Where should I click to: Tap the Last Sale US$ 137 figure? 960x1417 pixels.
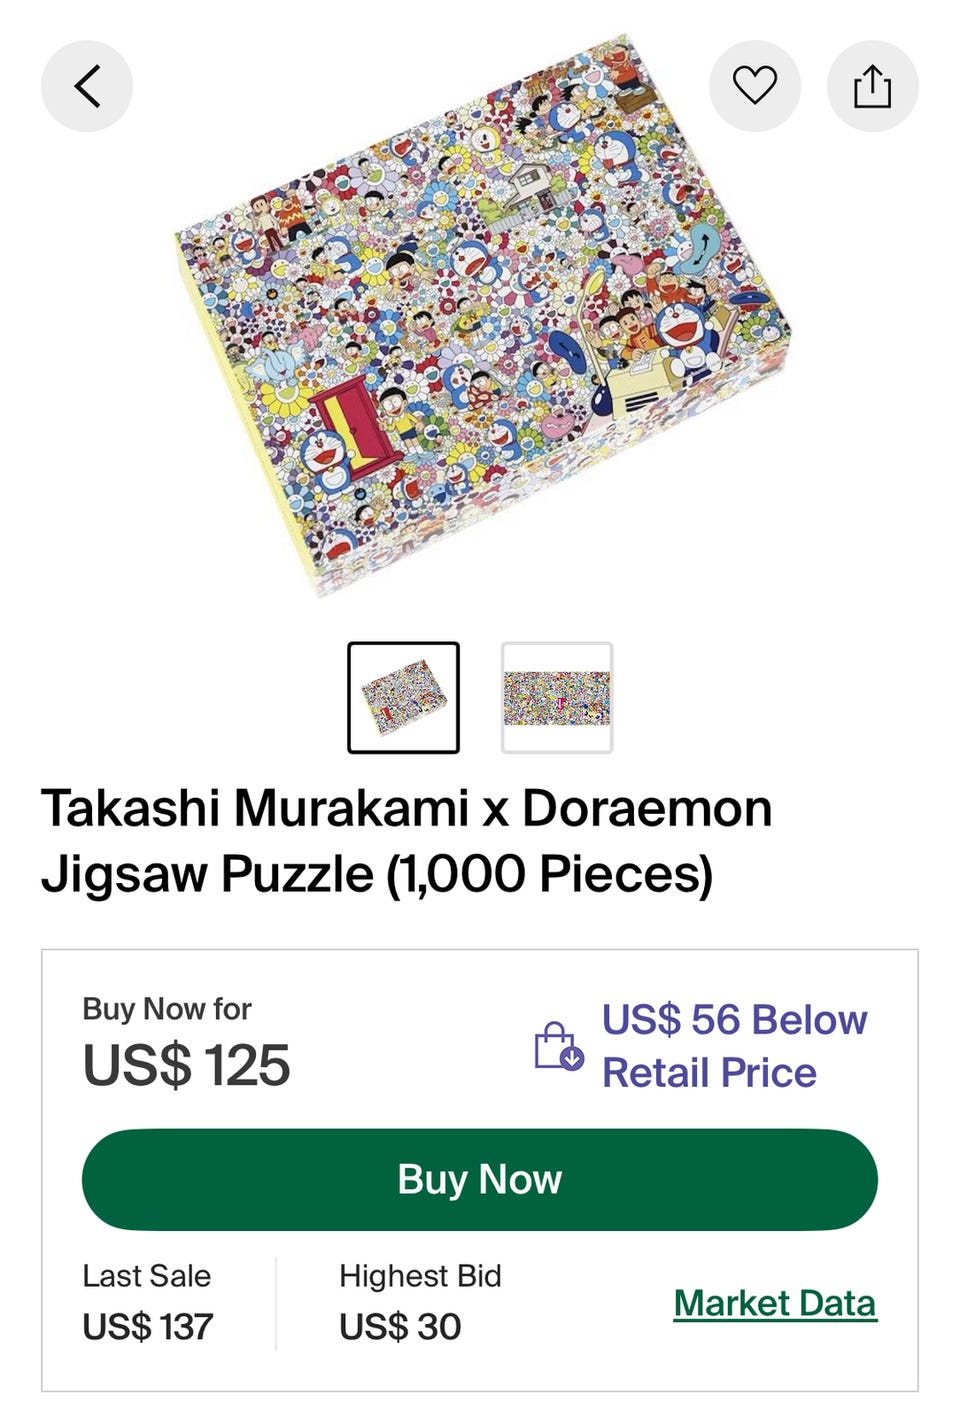pyautogui.click(x=148, y=1327)
